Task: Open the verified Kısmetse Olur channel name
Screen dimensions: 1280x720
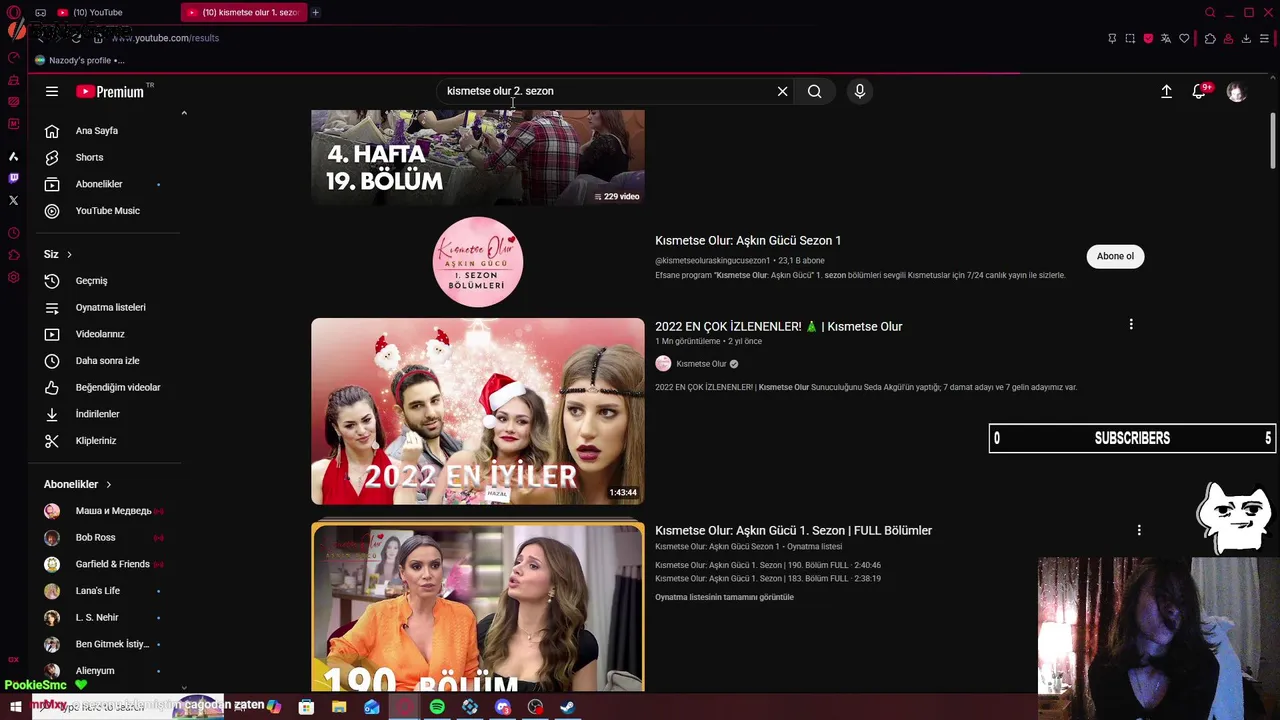Action: tap(701, 364)
